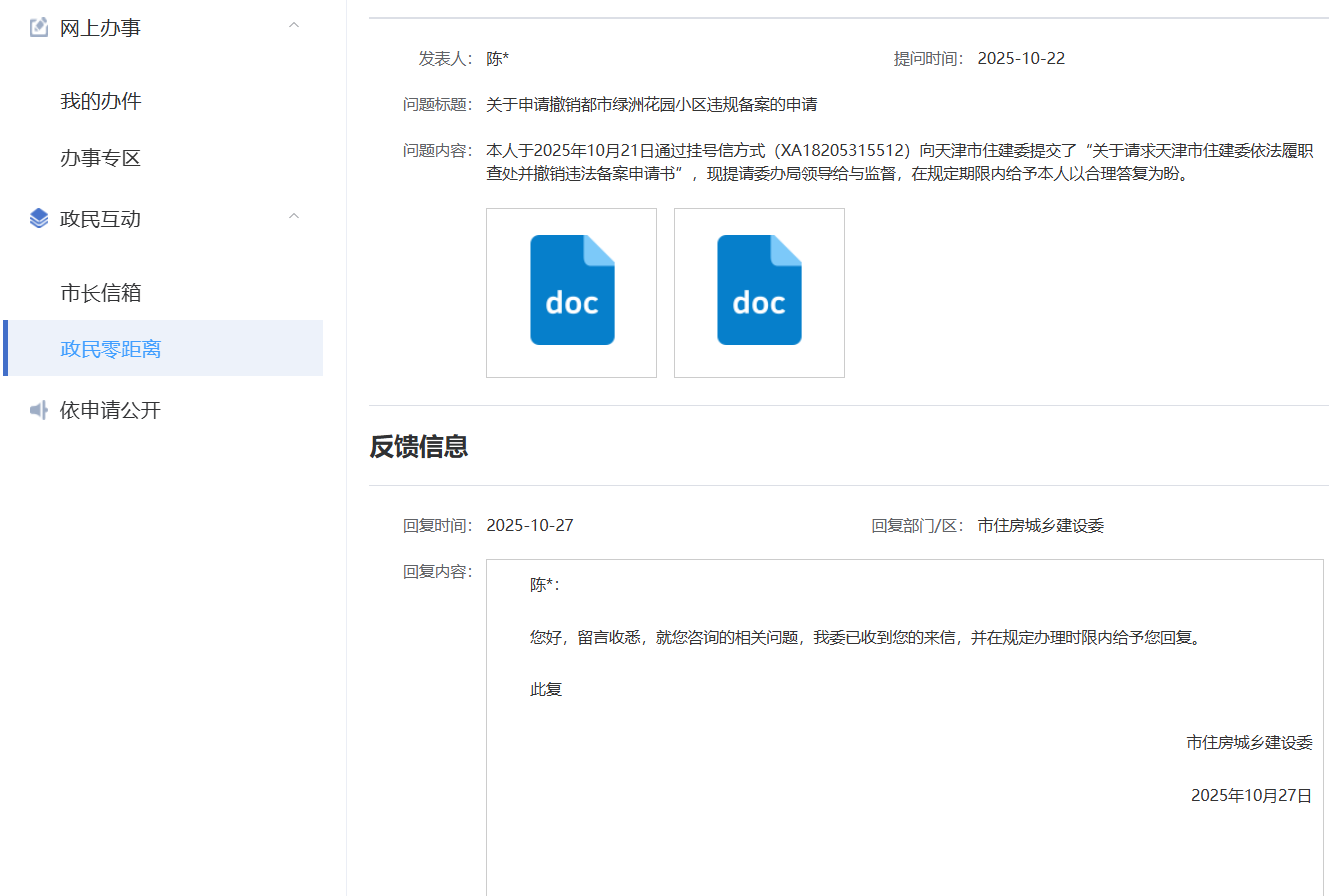Select 市长信箱 in the sidebar
Screen dimensions: 1335x896
click(x=101, y=293)
